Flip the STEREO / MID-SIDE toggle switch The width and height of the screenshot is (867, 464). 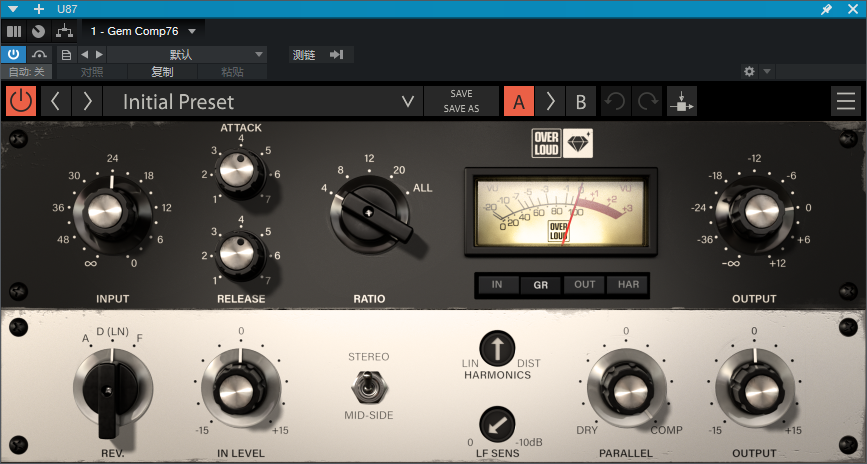pyautogui.click(x=369, y=387)
